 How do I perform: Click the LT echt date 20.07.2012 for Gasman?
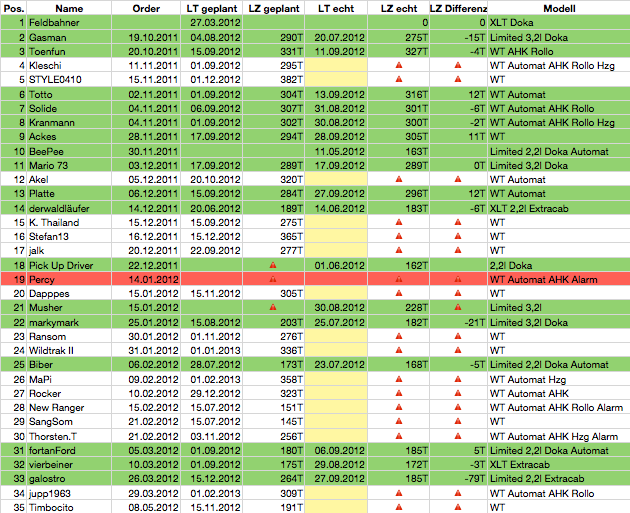[336, 37]
